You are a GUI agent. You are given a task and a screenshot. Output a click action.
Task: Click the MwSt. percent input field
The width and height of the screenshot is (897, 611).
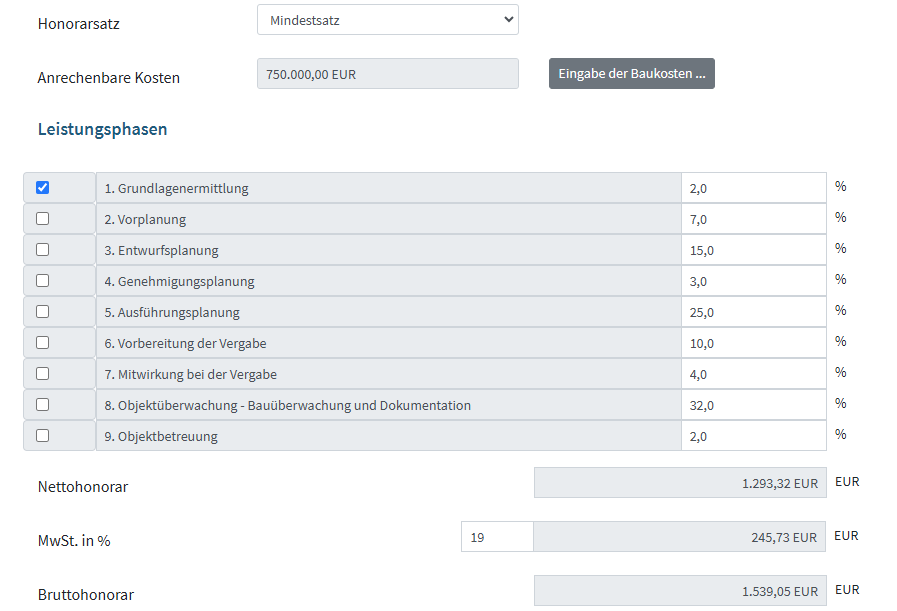pyautogui.click(x=496, y=537)
